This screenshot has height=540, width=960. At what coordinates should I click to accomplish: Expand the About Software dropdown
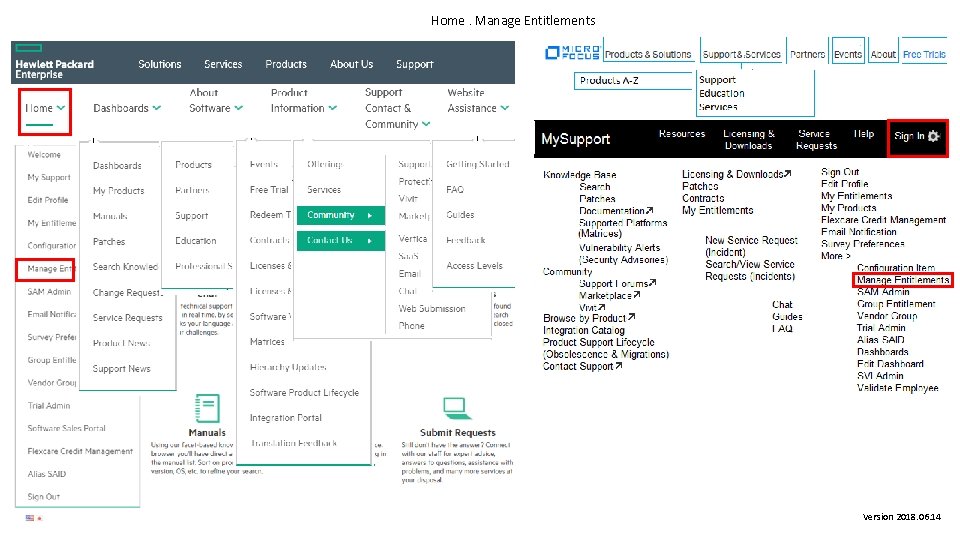pos(216,100)
